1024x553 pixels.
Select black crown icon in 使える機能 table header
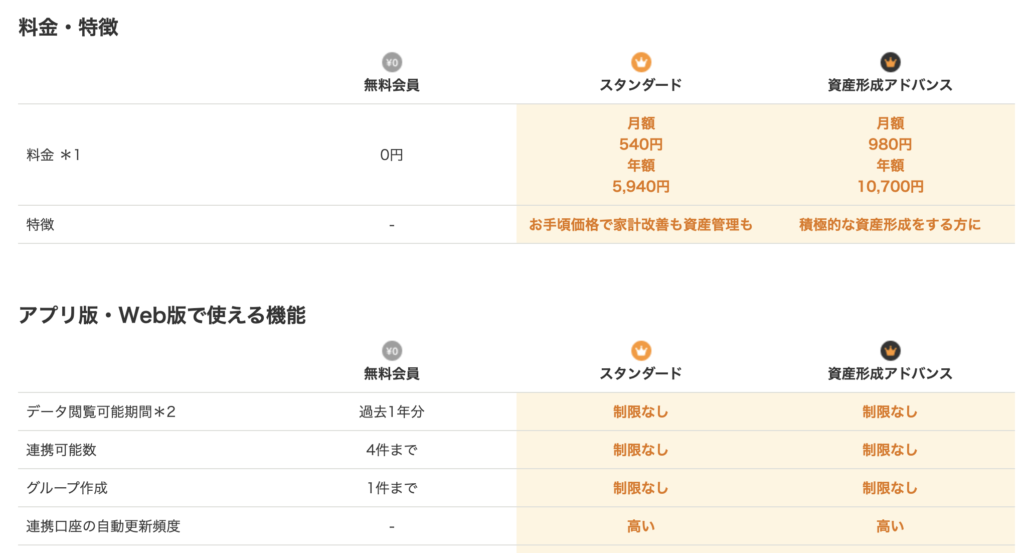click(x=890, y=350)
